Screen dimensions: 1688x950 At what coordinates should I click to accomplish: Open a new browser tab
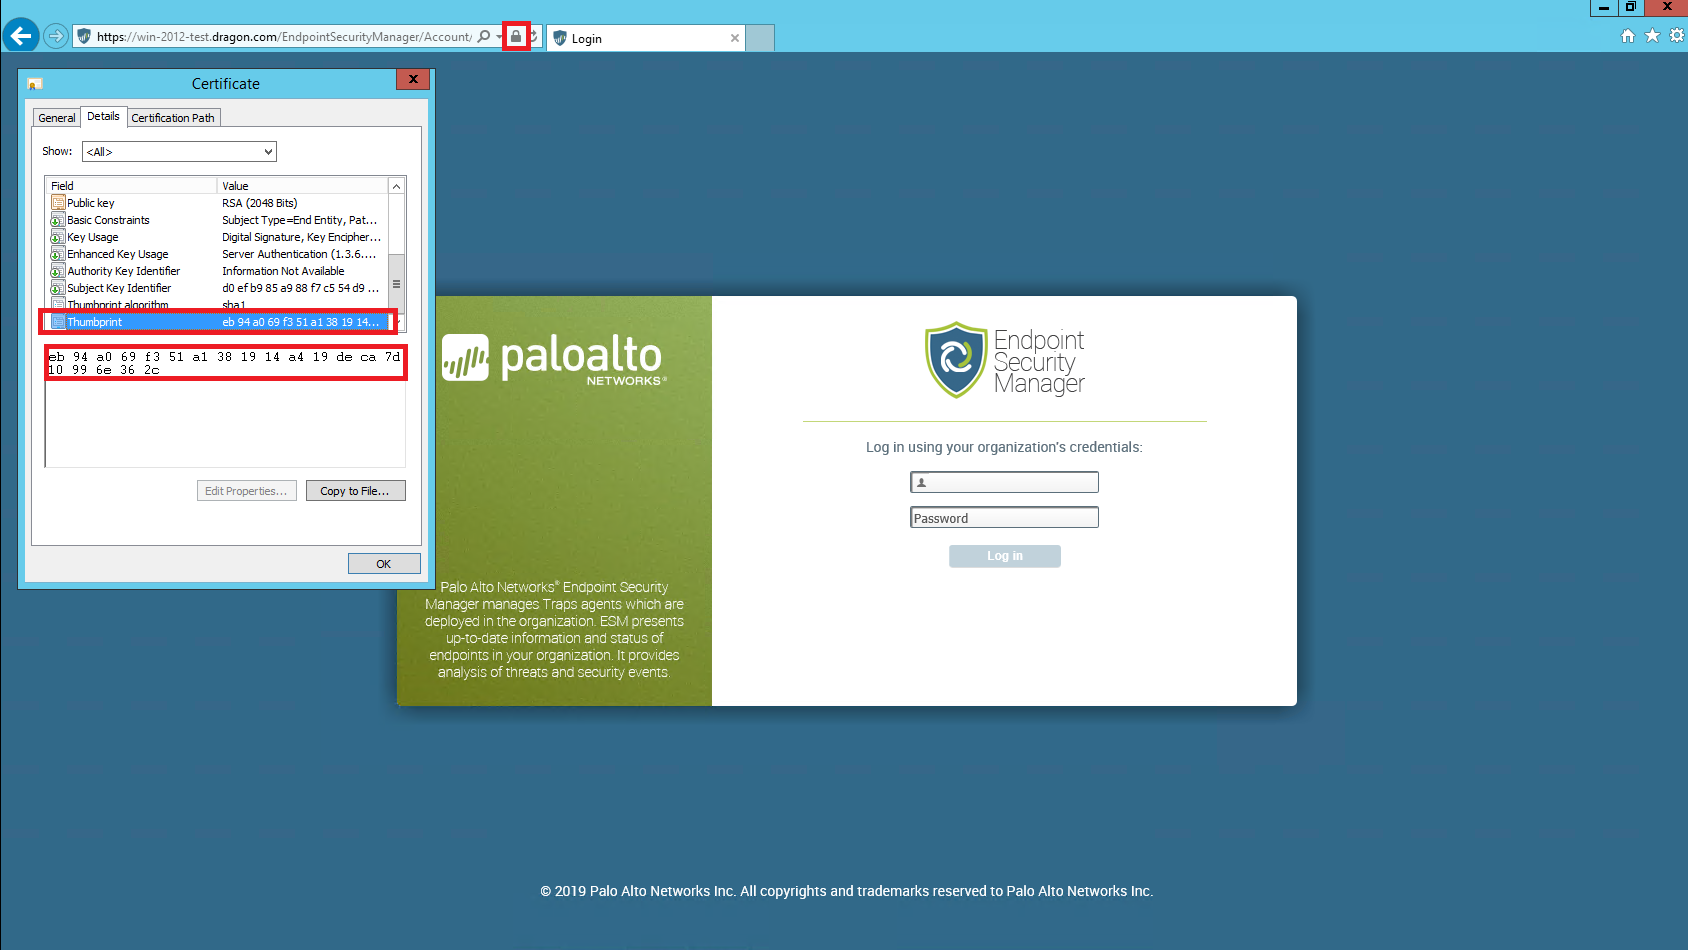tap(761, 38)
